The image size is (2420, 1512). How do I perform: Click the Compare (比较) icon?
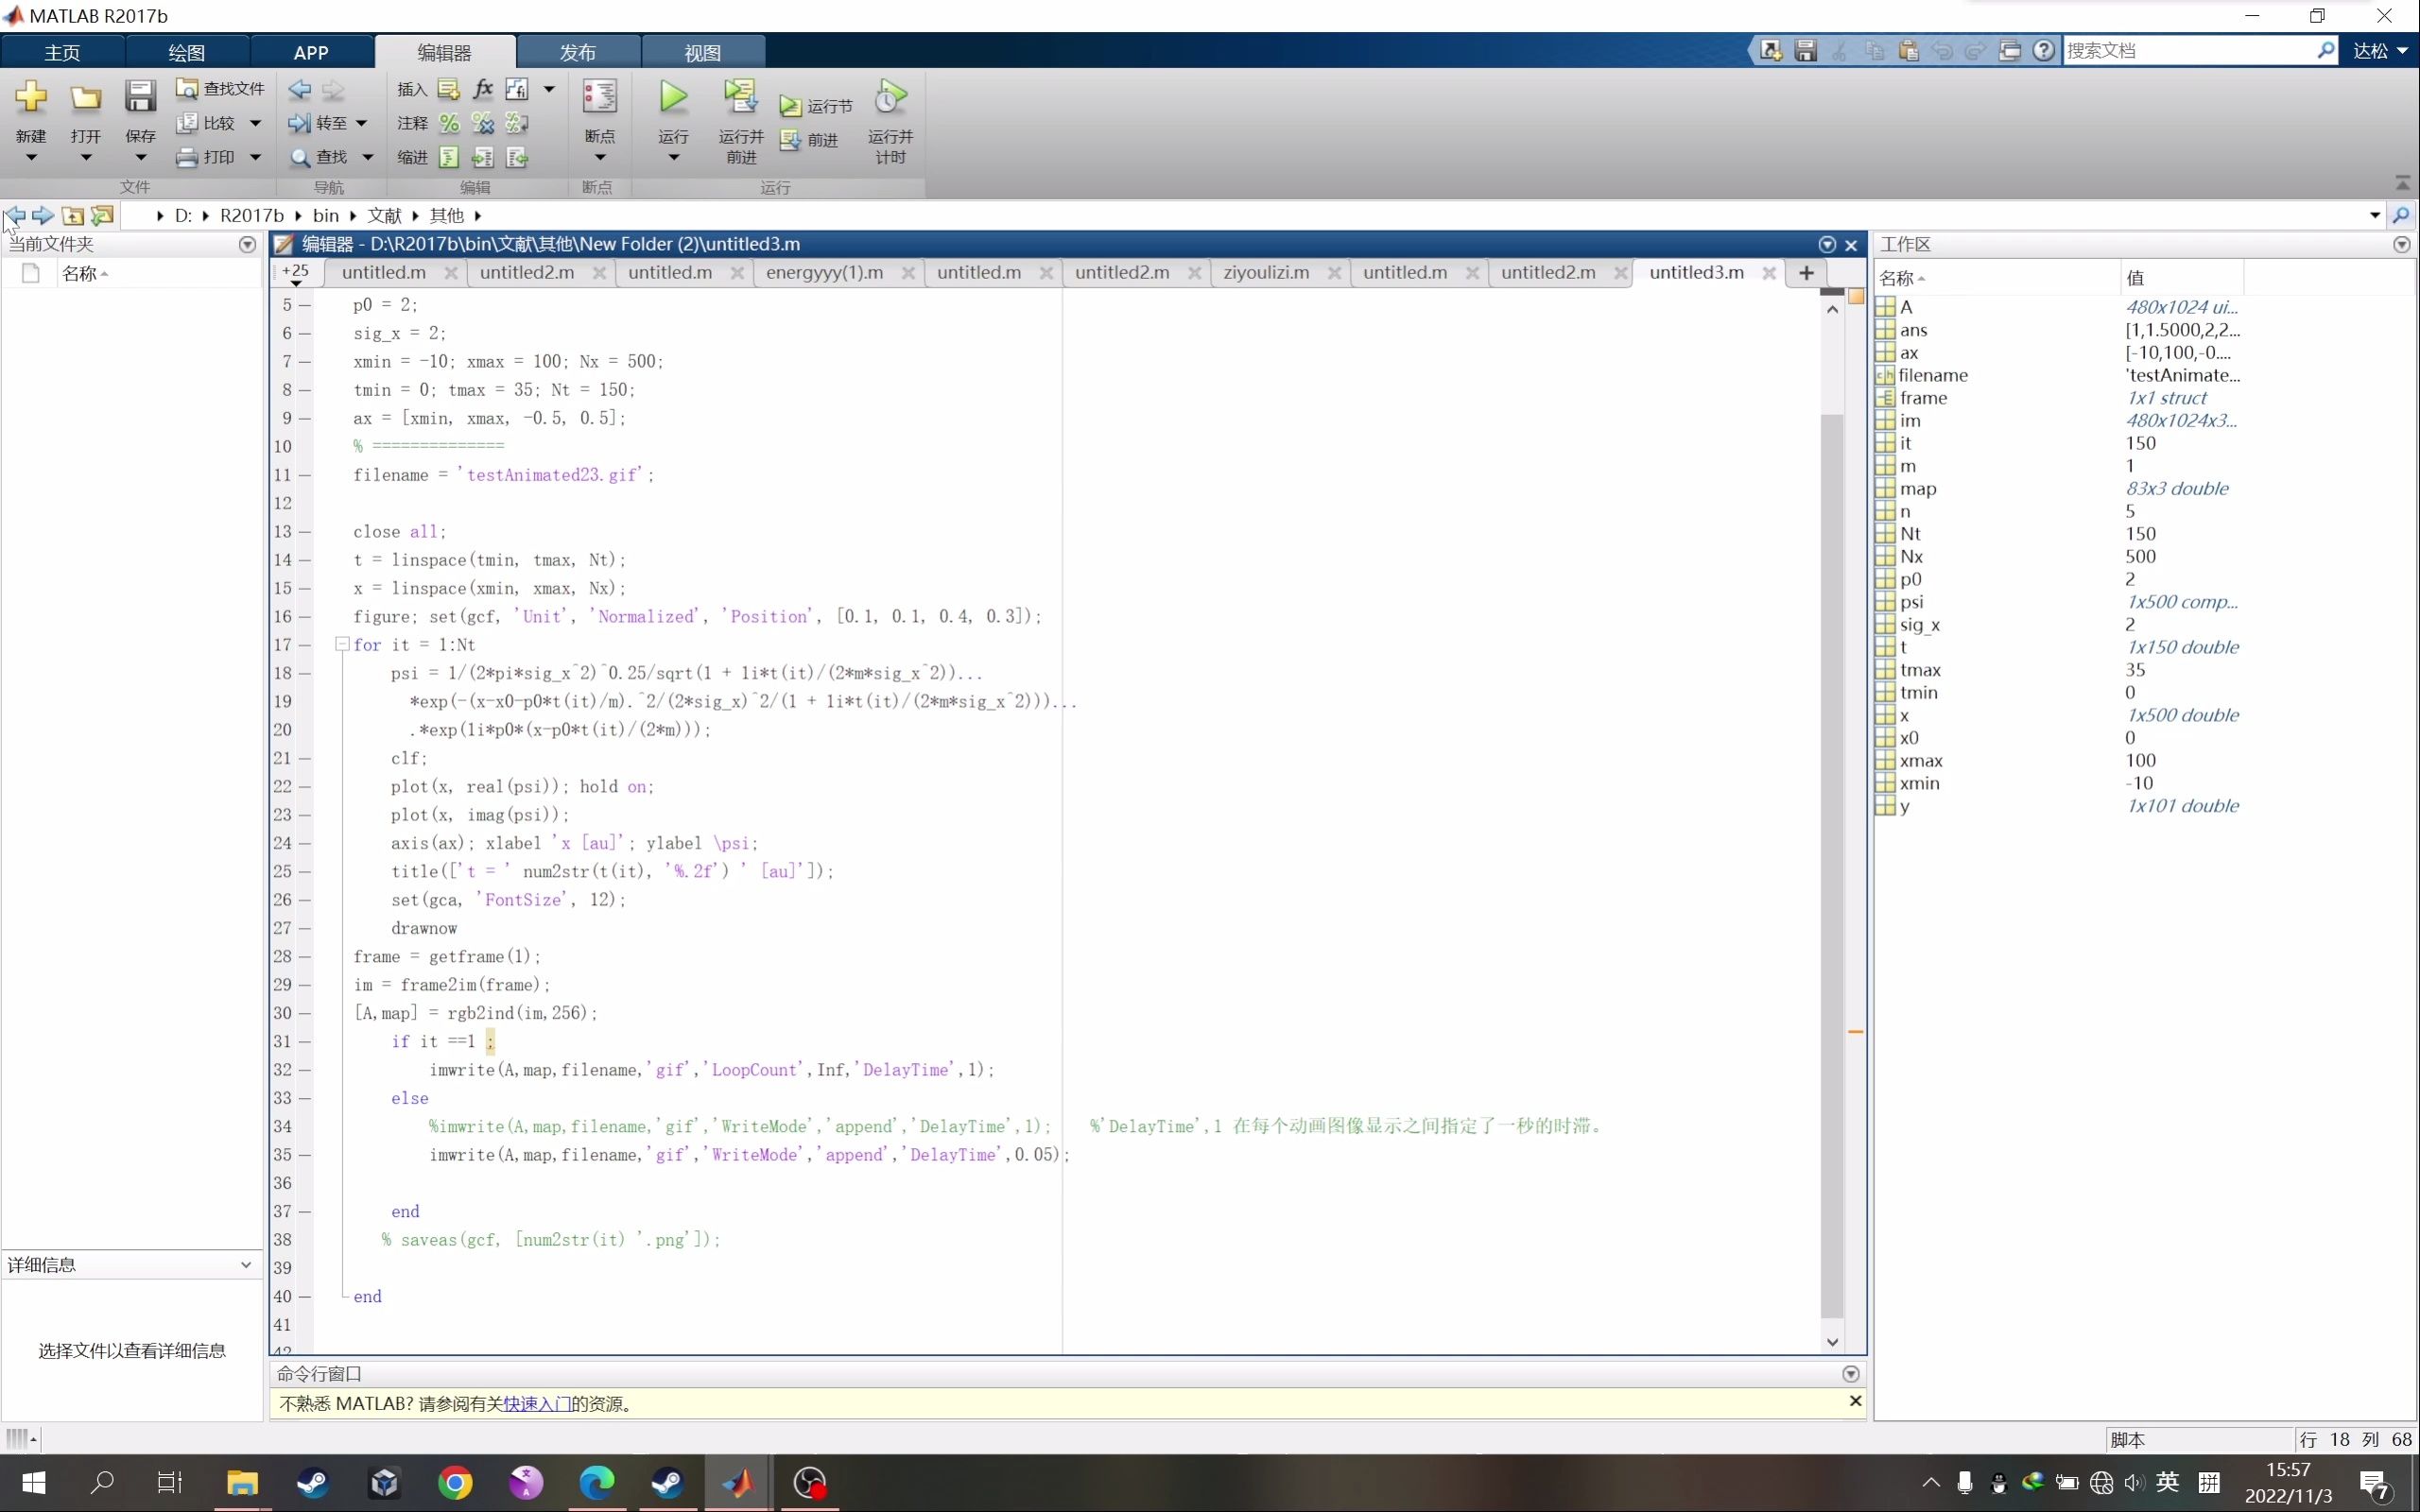186,123
